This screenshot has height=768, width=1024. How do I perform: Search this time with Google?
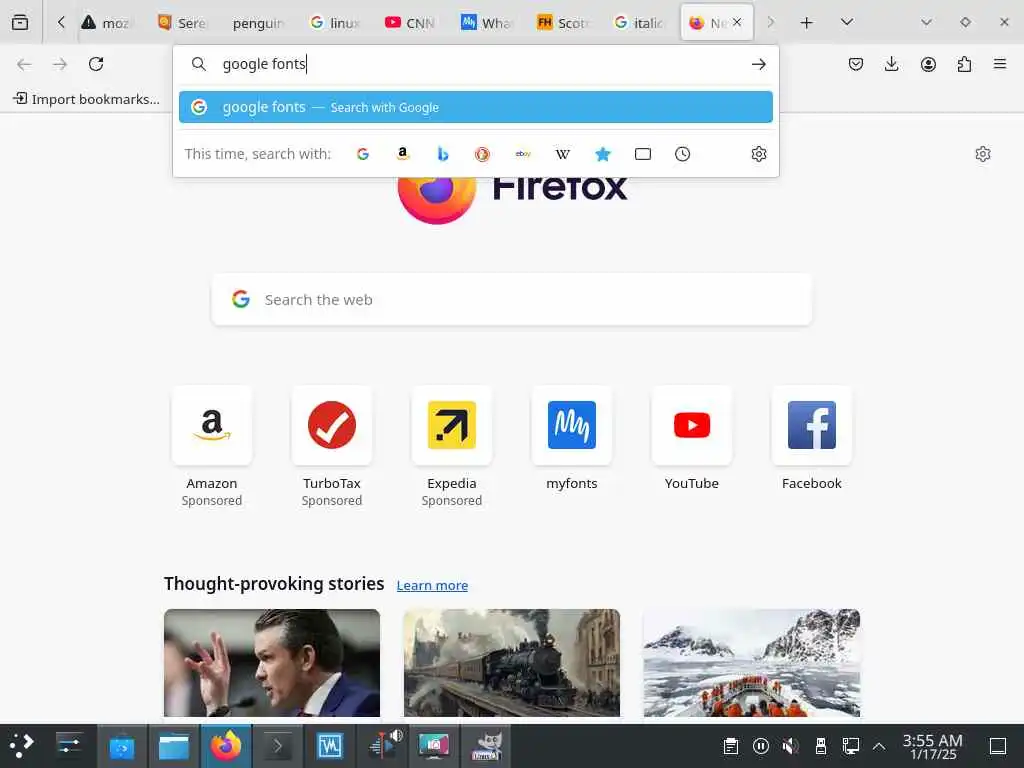click(x=363, y=154)
